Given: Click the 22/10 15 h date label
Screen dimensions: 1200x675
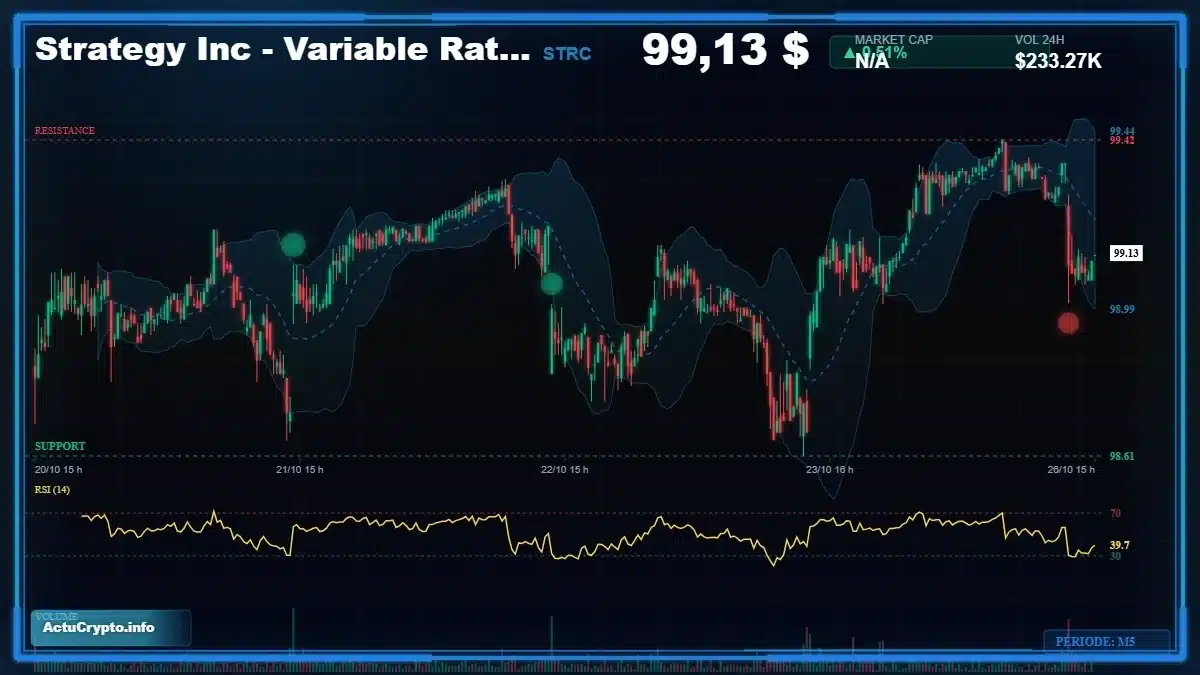Looking at the screenshot, I should click(565, 469).
